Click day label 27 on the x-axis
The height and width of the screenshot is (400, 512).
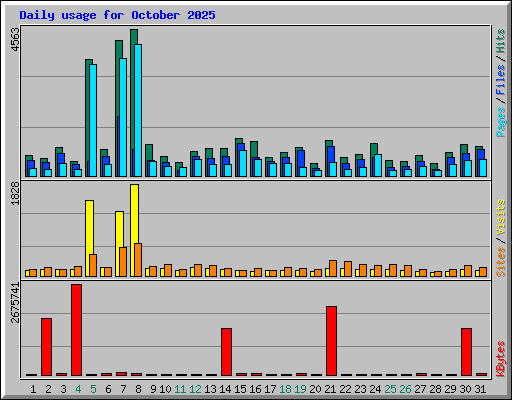pos(420,389)
